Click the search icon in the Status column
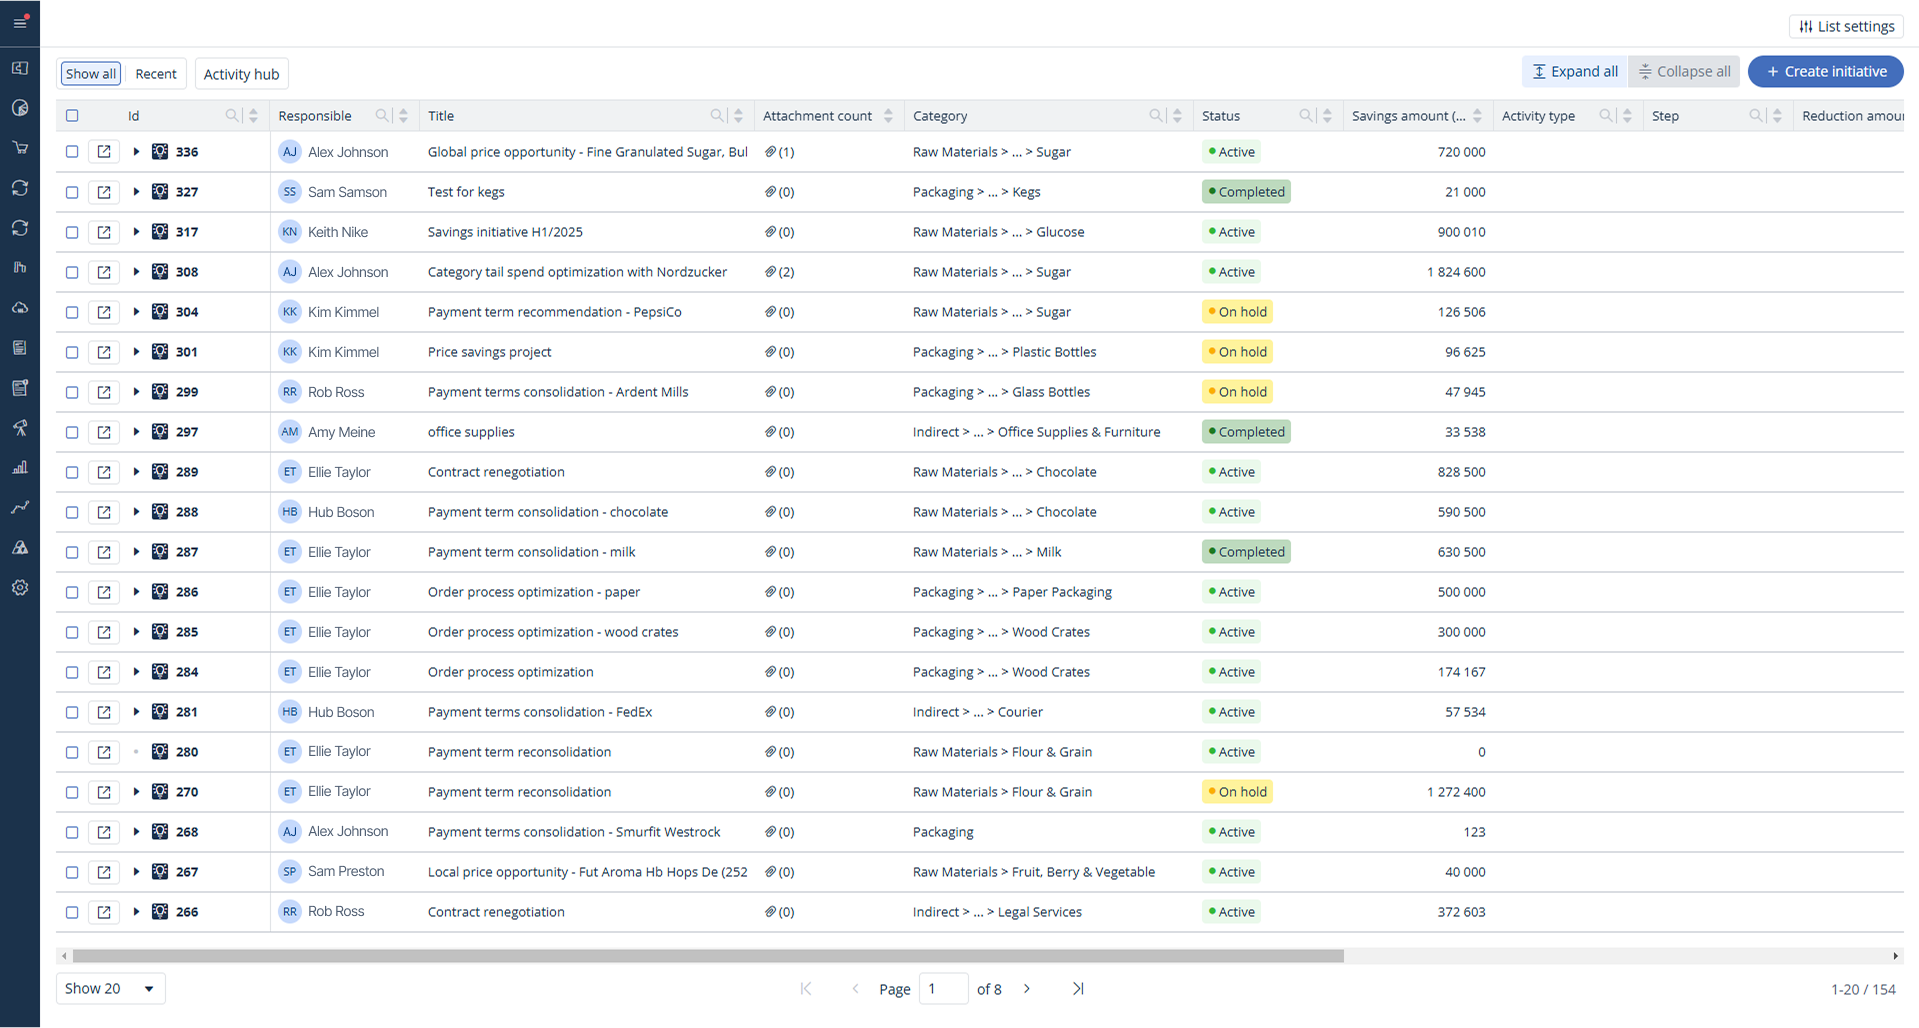 tap(1305, 116)
